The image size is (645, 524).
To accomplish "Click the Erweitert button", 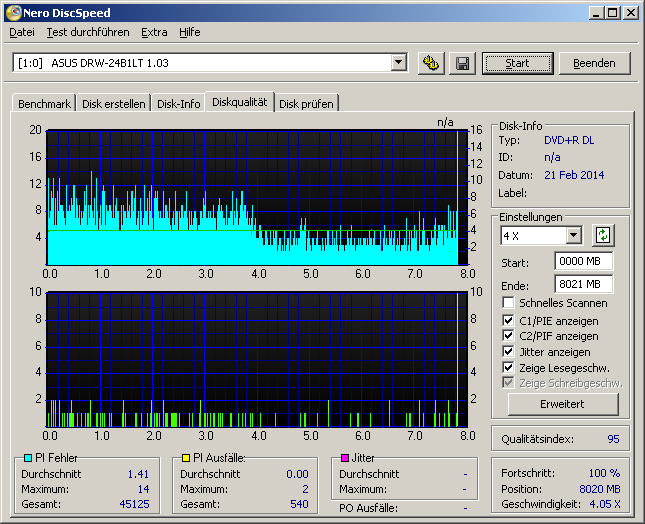I will pos(562,404).
